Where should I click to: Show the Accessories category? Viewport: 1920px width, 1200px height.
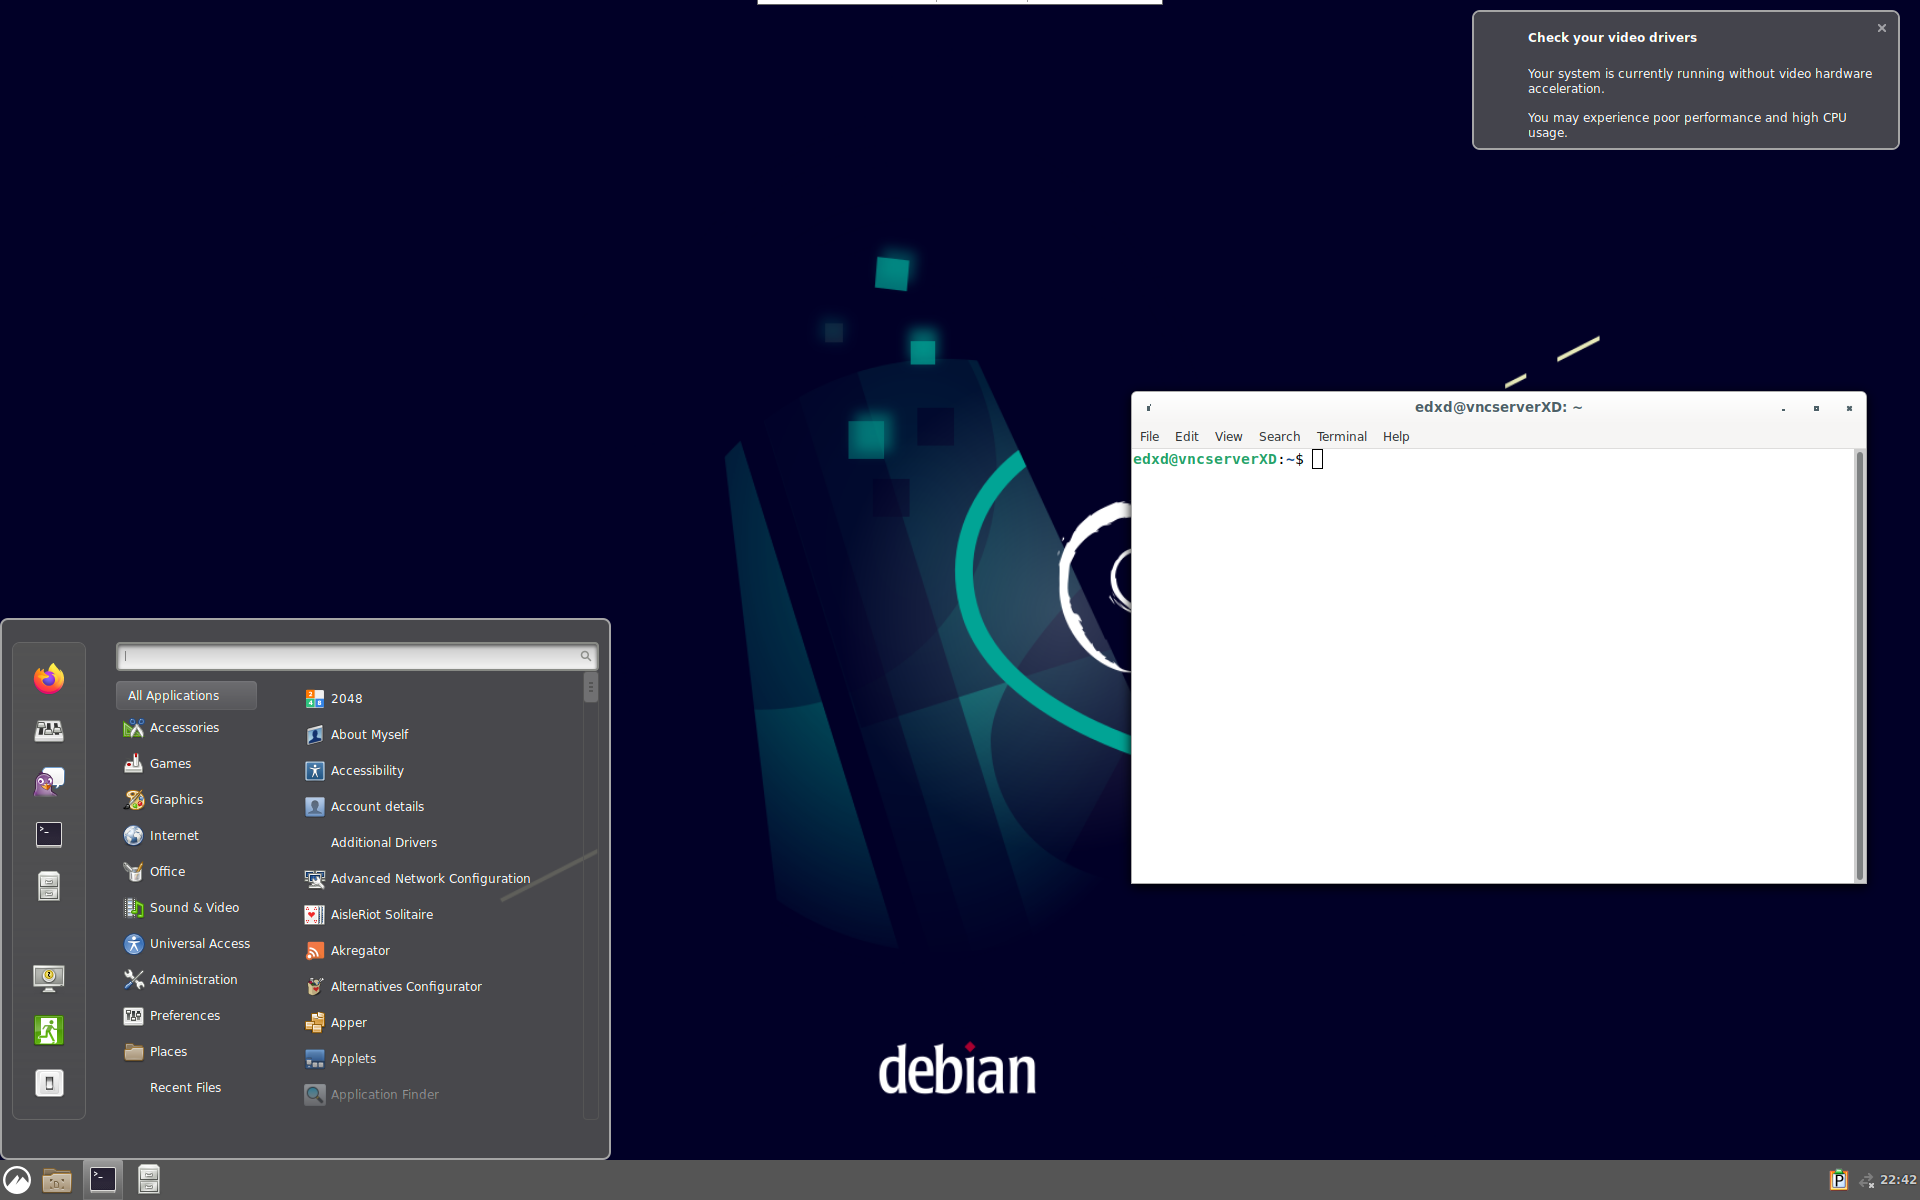point(186,728)
